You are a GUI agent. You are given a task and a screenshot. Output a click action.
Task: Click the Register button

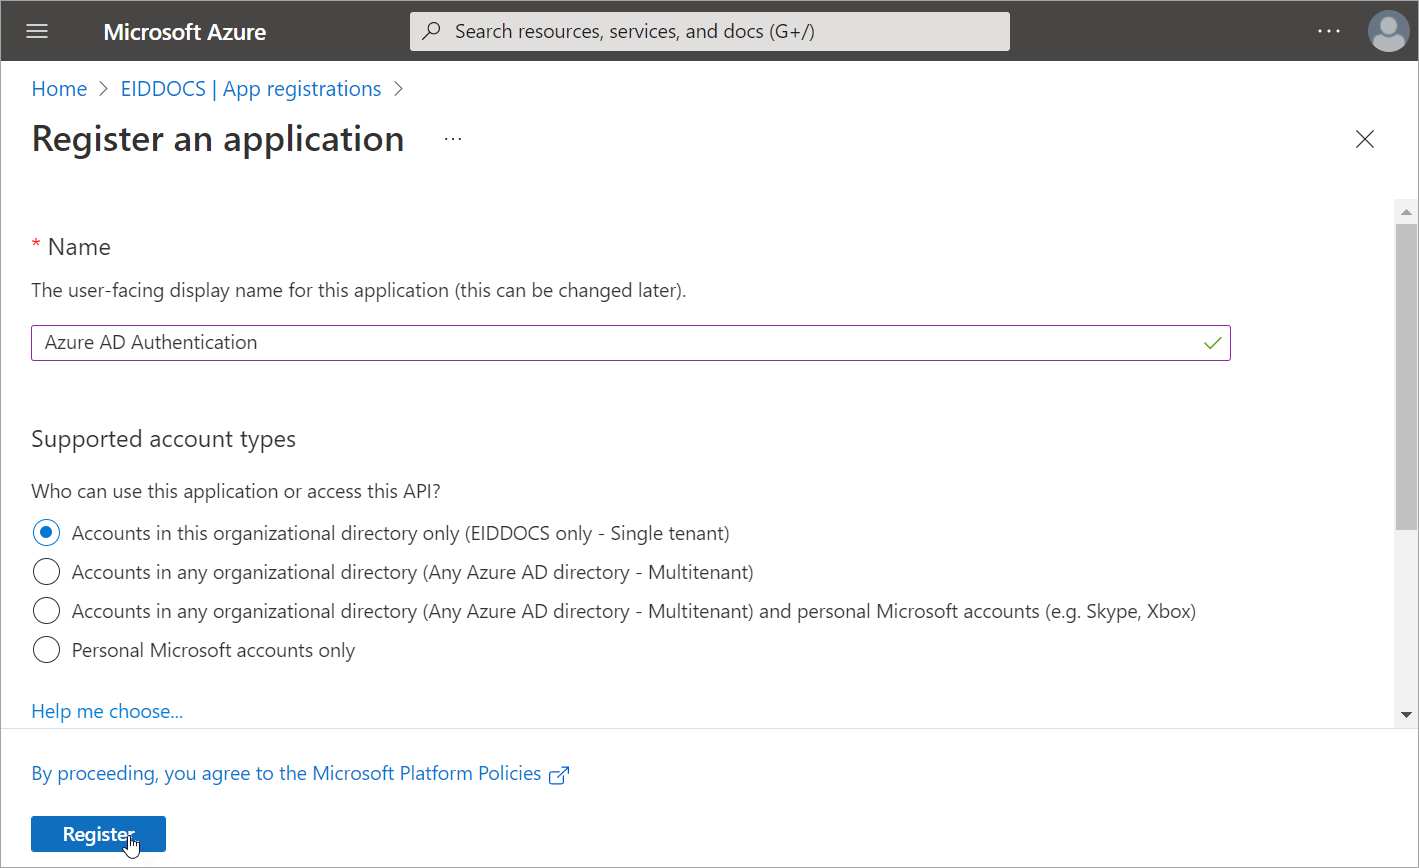pyautogui.click(x=98, y=834)
